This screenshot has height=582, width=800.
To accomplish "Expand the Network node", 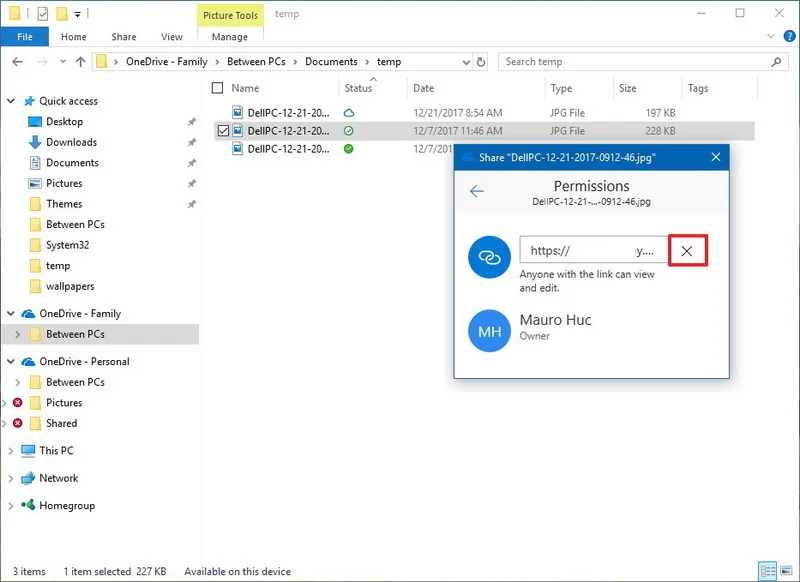I will pos(11,478).
